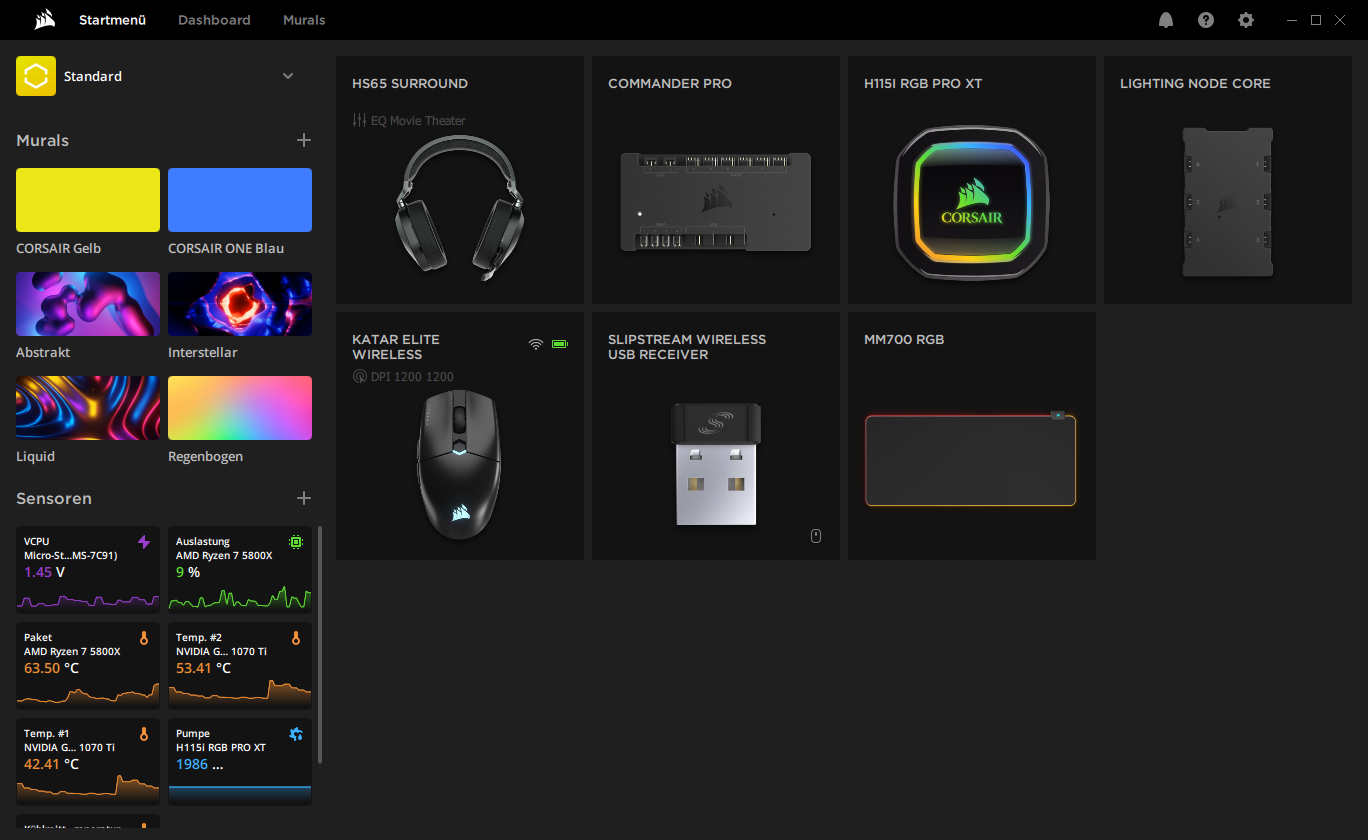This screenshot has width=1368, height=840.
Task: Click the mouse icon on Slipstream receiver tile
Action: coord(815,536)
